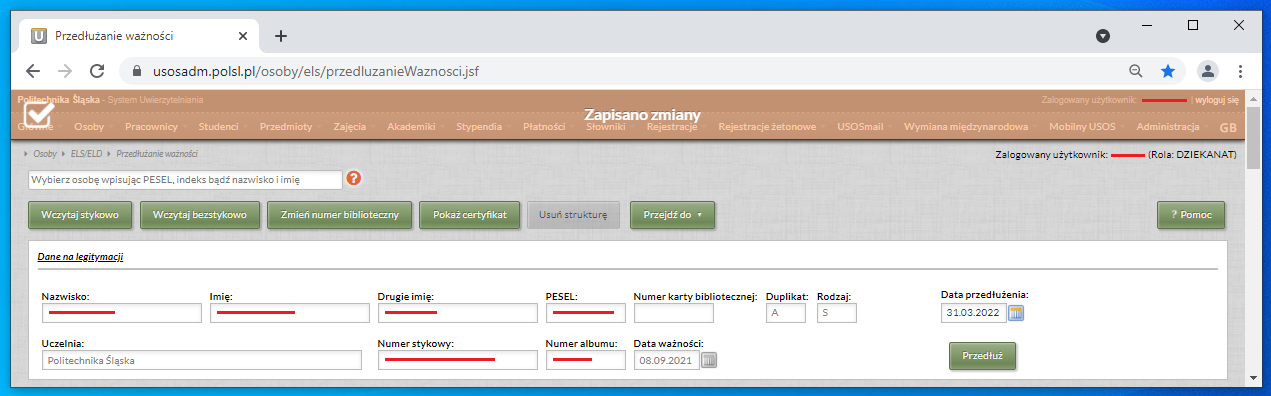Open the Wymiana międzynarodowa menu

point(966,128)
